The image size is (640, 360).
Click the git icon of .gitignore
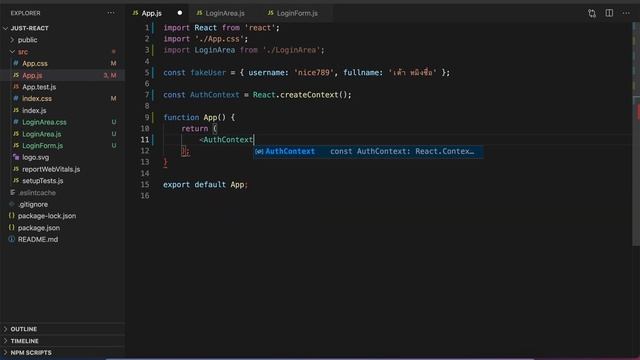[x=11, y=204]
